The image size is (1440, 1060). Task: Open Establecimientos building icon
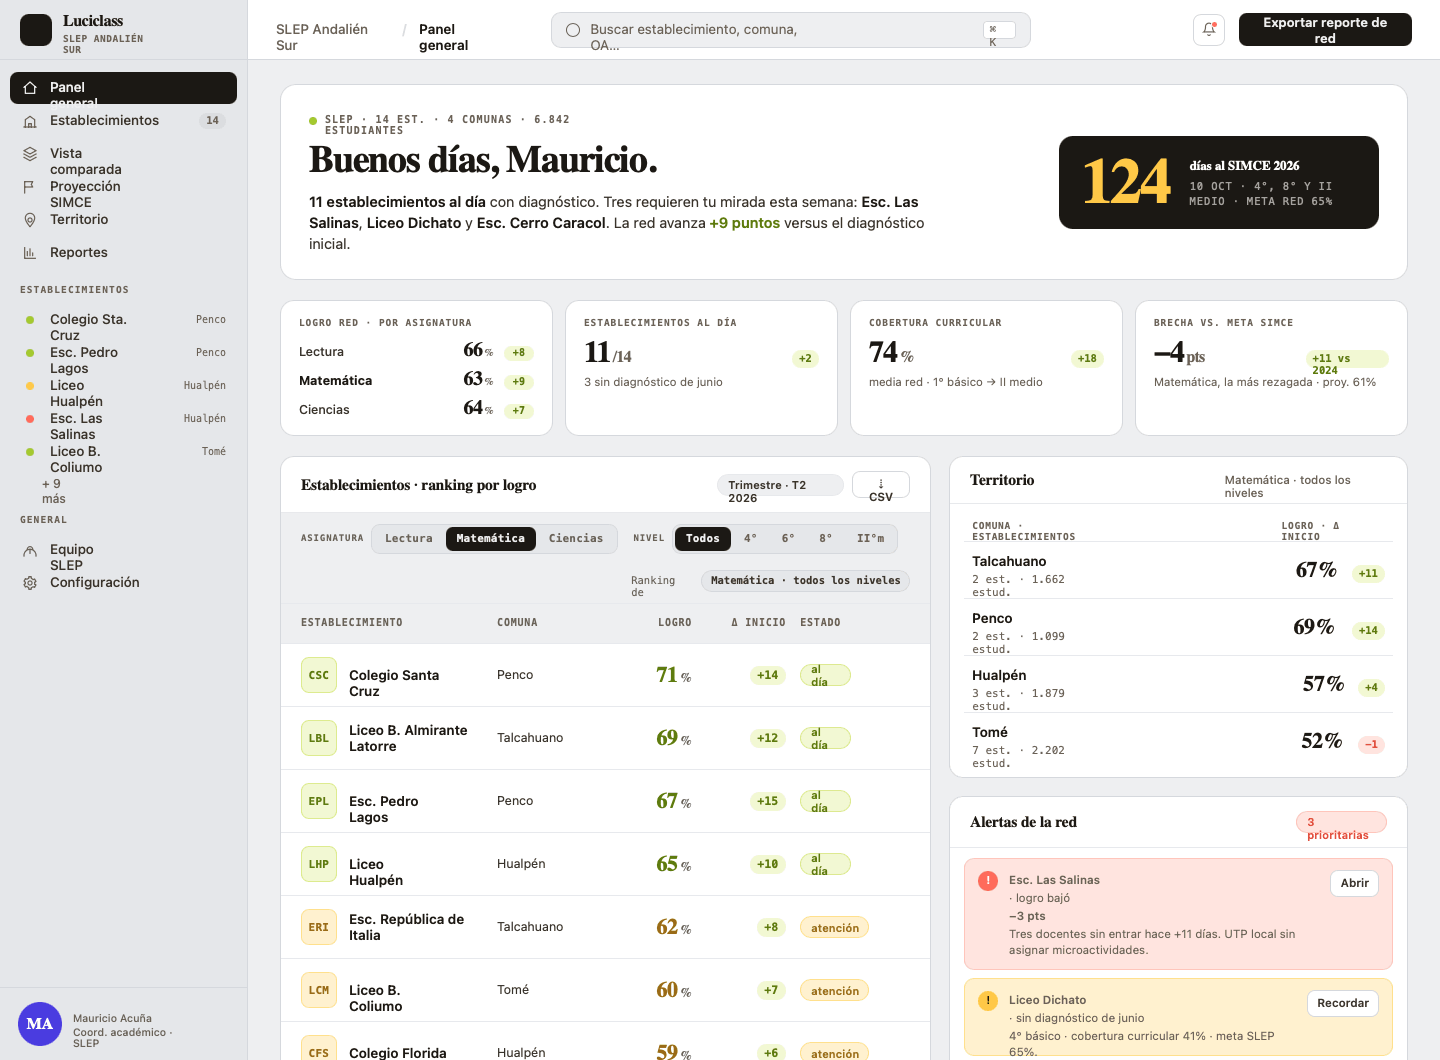(x=30, y=121)
